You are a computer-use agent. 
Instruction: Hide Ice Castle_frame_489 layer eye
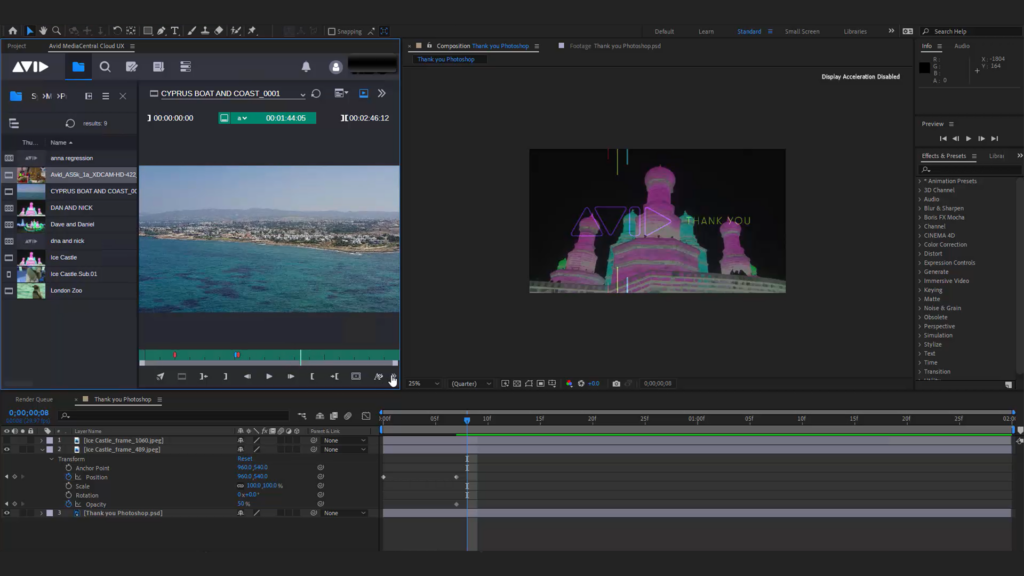point(7,449)
